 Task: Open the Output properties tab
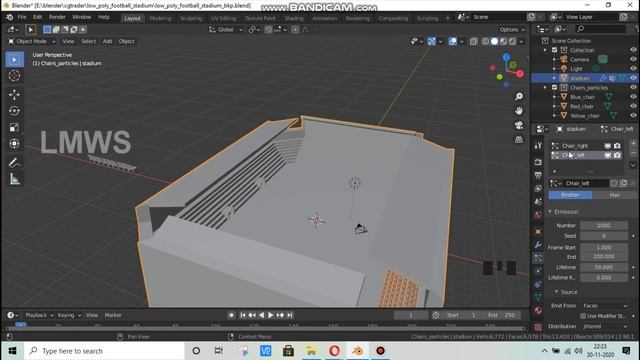pyautogui.click(x=538, y=175)
